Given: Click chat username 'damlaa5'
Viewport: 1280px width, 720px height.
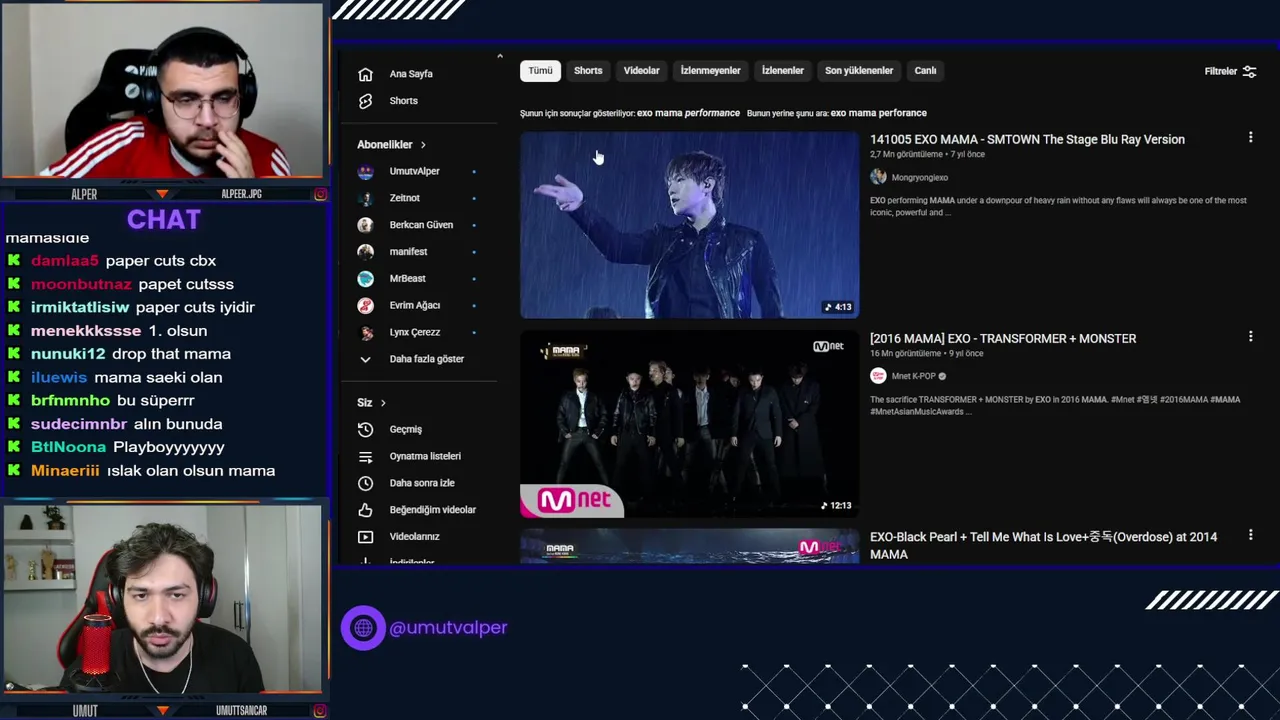Looking at the screenshot, I should [x=65, y=261].
